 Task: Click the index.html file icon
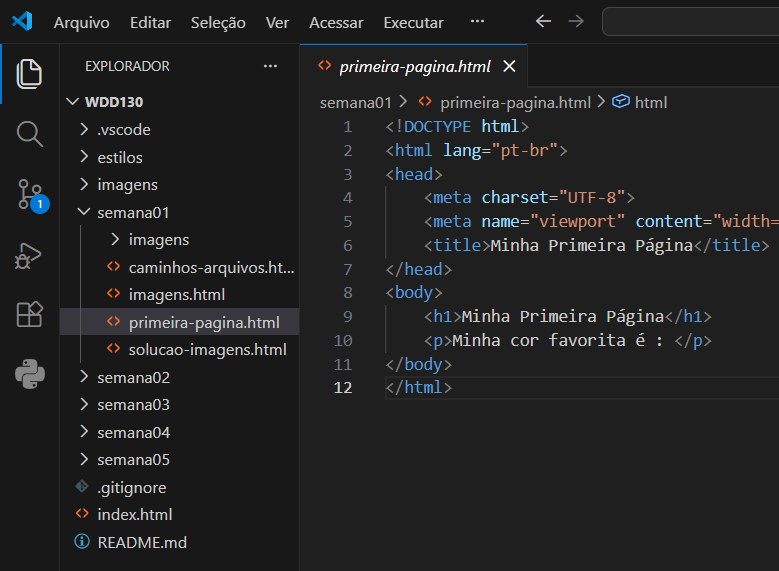click(82, 513)
